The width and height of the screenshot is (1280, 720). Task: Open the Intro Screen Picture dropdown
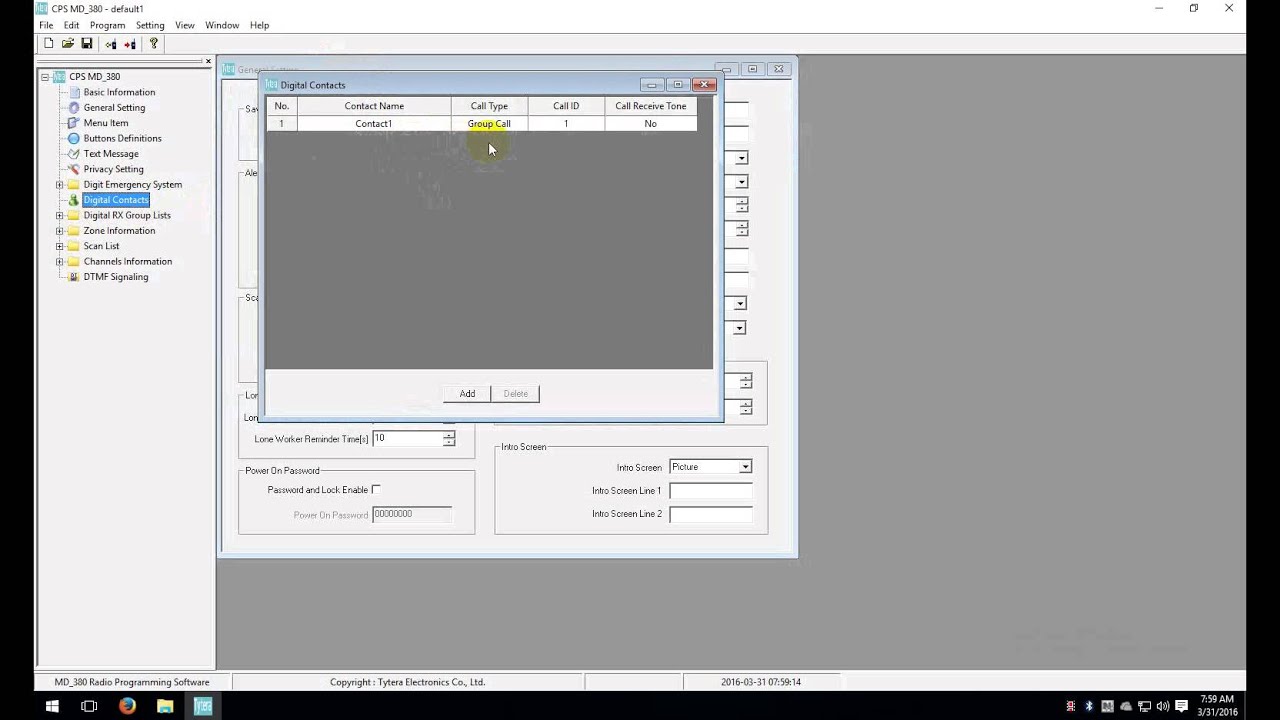point(744,467)
